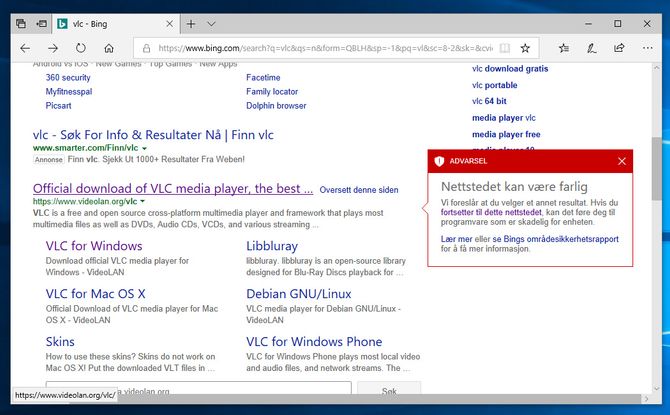Open VLC for Windows Phone sublink
Viewport: 670px width, 415px height.
pos(314,342)
